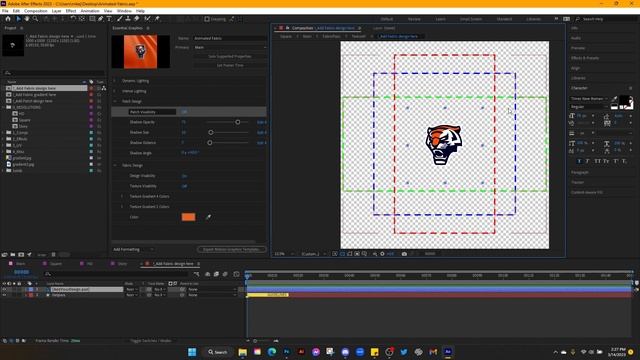Select the Brush tool

(x=120, y=19)
